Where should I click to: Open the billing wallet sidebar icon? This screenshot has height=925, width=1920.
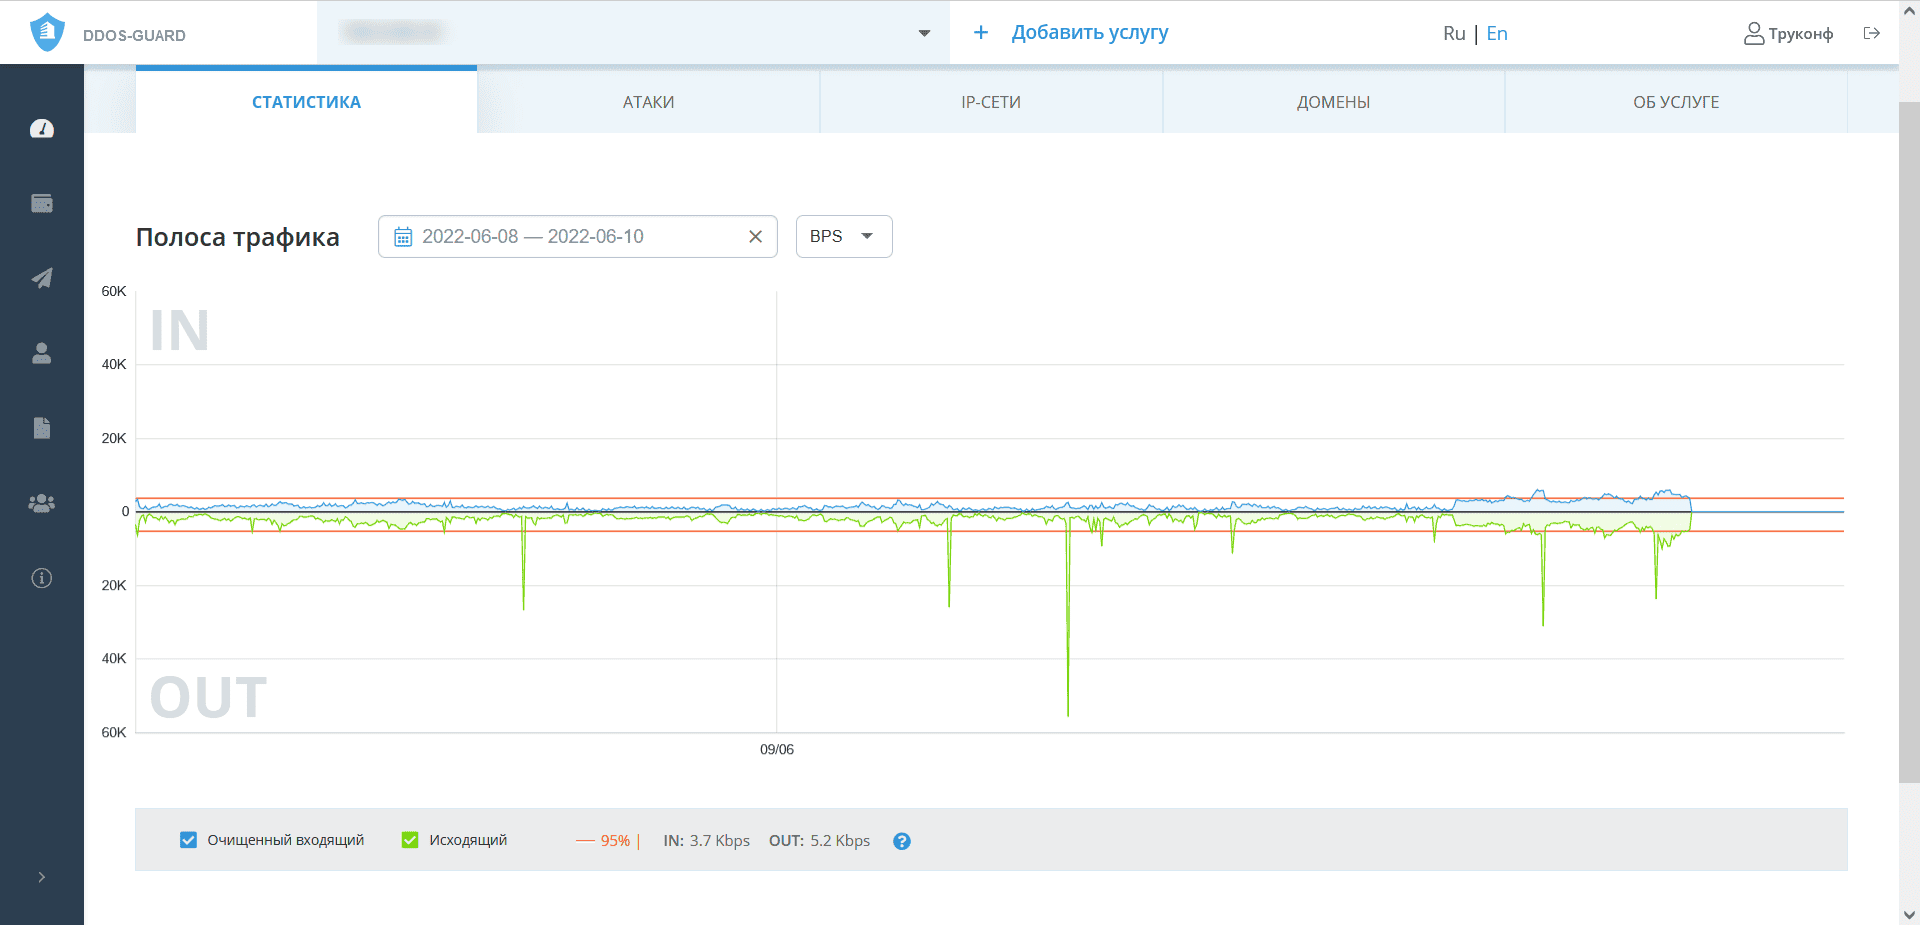[x=42, y=203]
